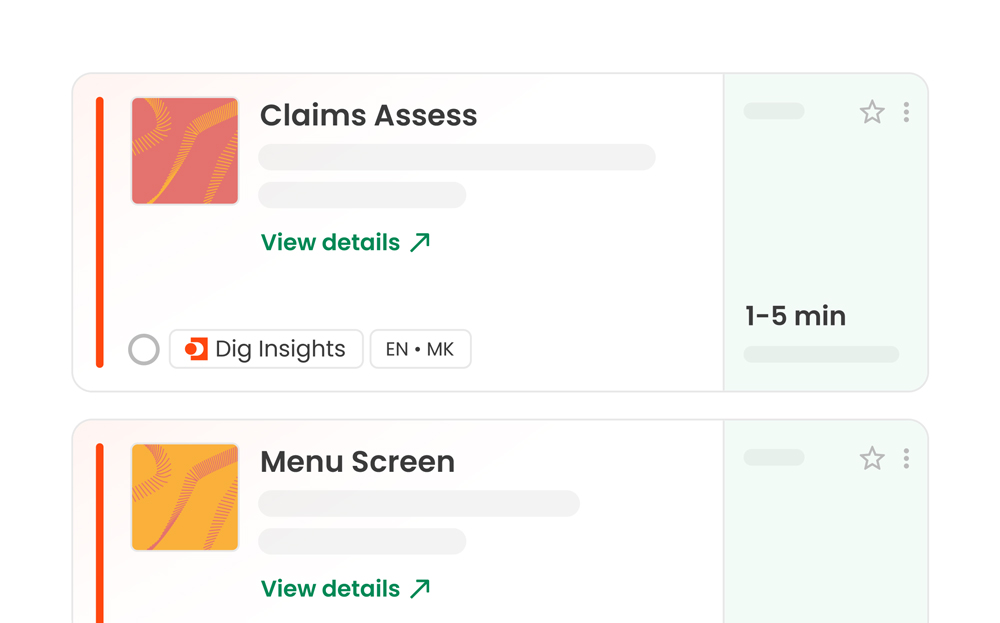Click the orange accent bar on Claims Assess card
Image resolution: width=1000 pixels, height=623 pixels.
pyautogui.click(x=100, y=232)
